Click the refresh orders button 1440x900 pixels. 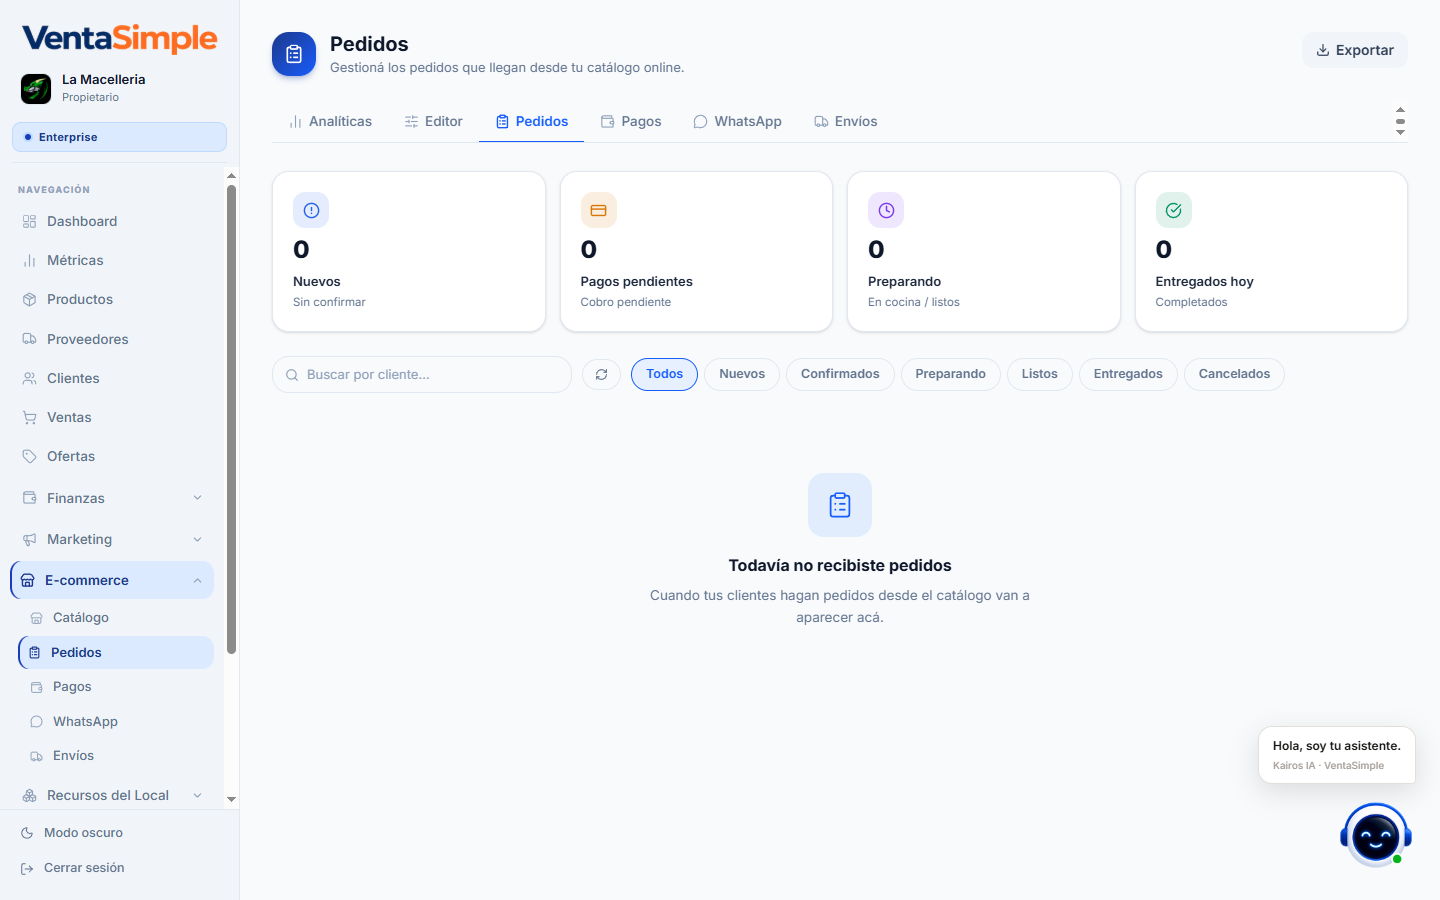pos(602,374)
